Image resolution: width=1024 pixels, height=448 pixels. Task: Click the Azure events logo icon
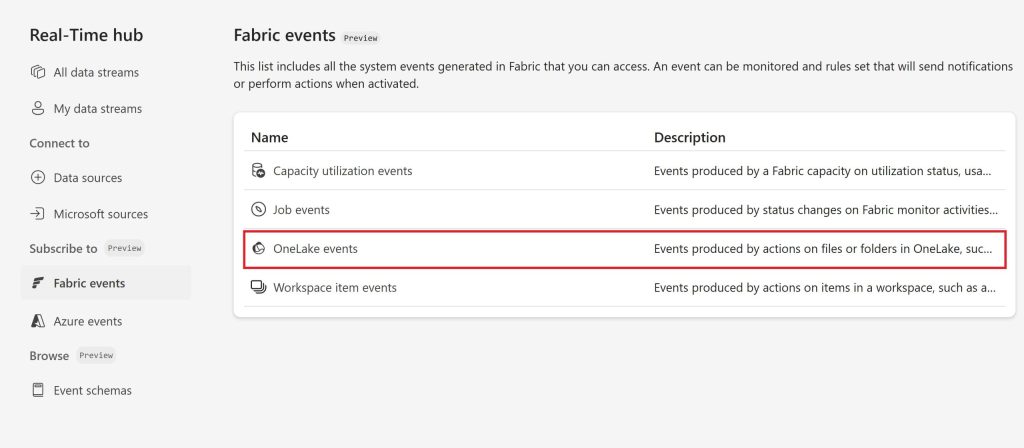(x=38, y=321)
